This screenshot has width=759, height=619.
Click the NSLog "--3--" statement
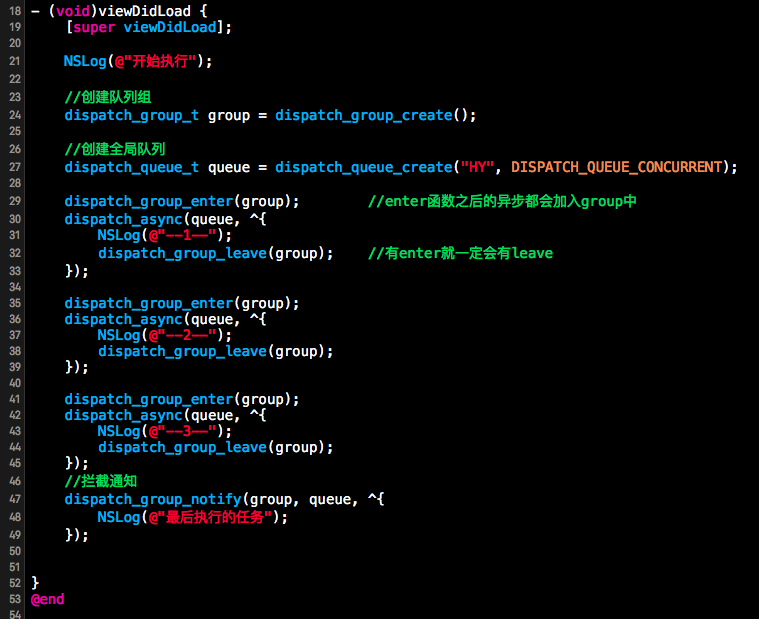pyautogui.click(x=165, y=431)
